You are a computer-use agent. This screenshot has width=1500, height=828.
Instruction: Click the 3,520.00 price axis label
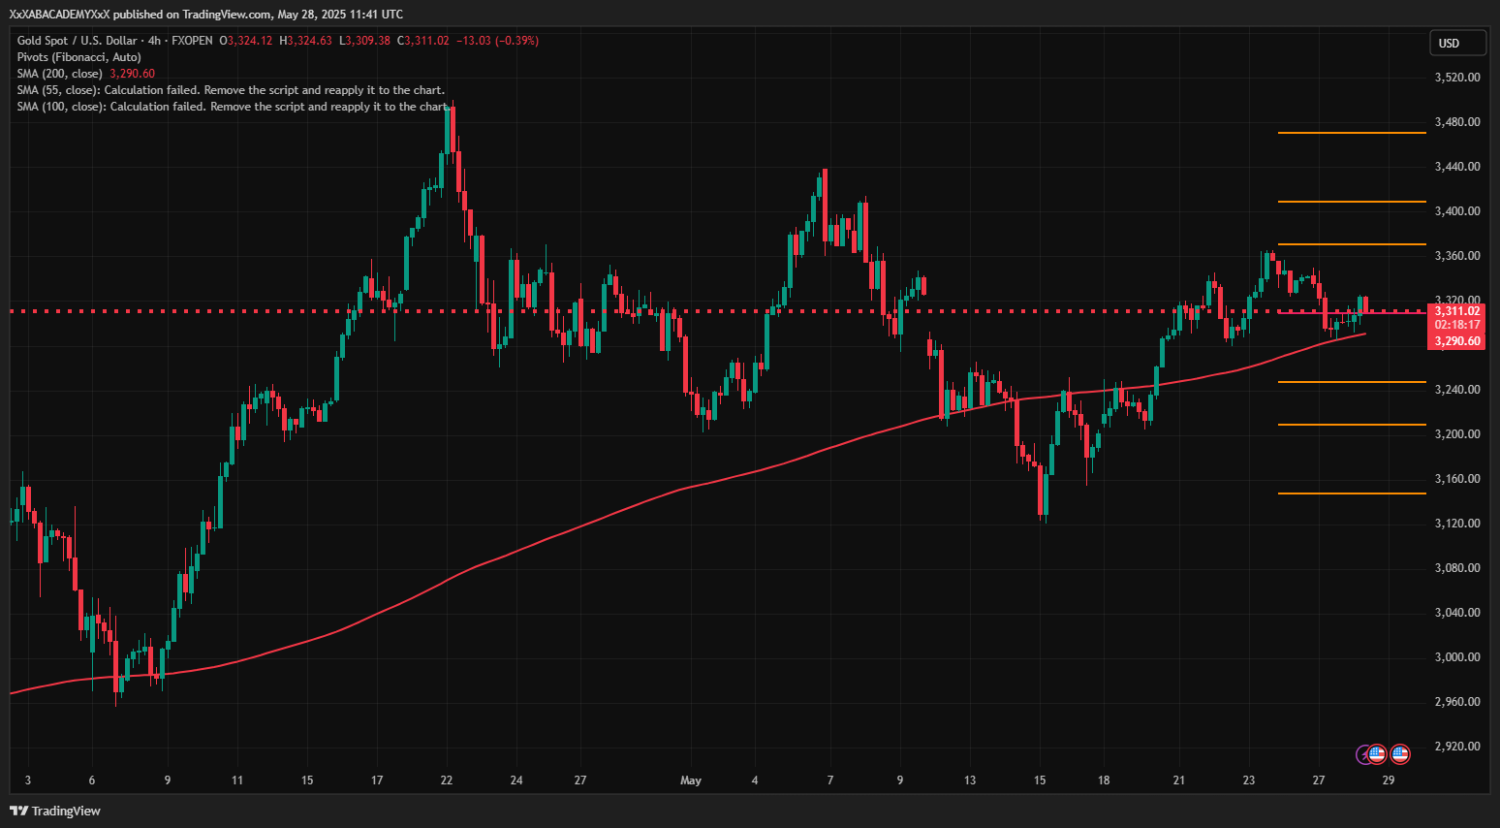[x=1457, y=77]
